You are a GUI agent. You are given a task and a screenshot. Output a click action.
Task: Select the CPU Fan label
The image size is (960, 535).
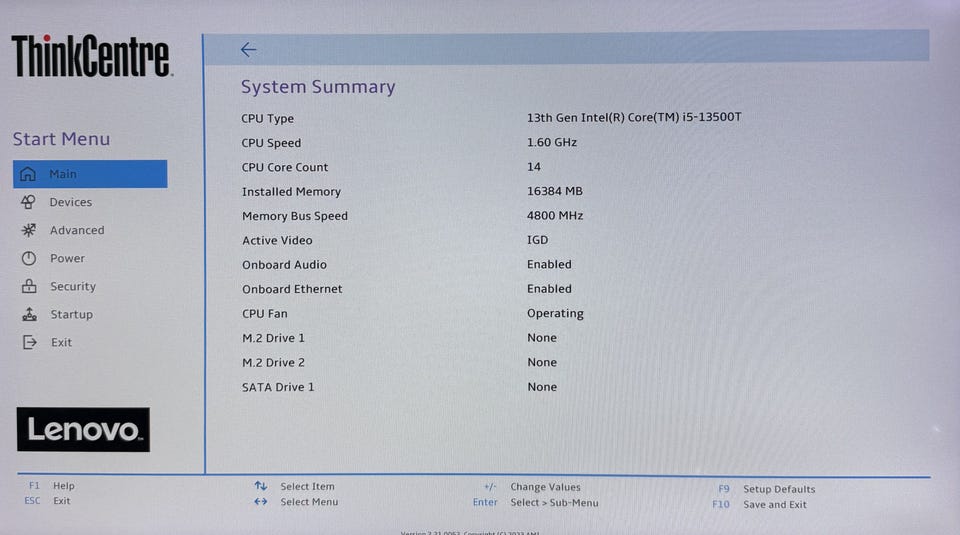tap(264, 313)
